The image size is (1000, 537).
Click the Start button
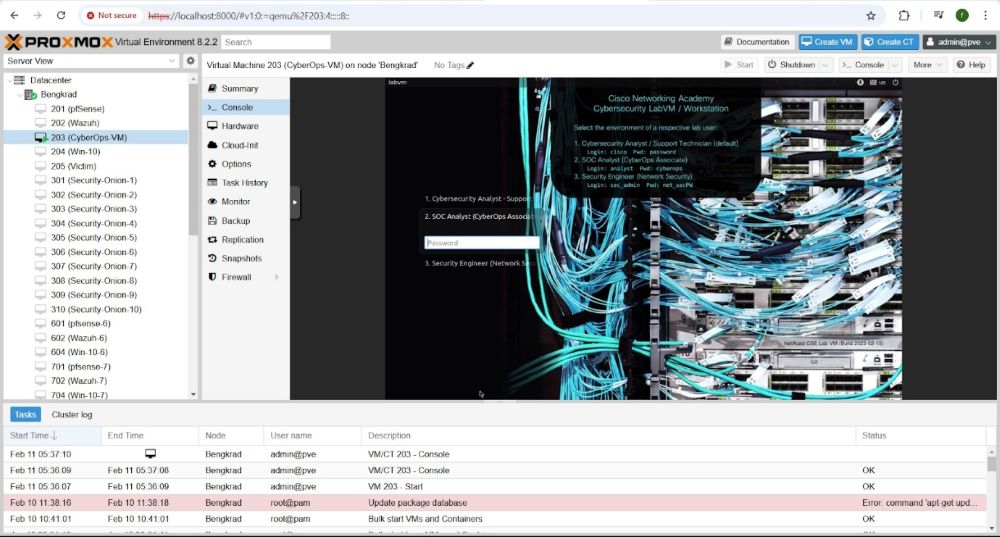[x=739, y=65]
